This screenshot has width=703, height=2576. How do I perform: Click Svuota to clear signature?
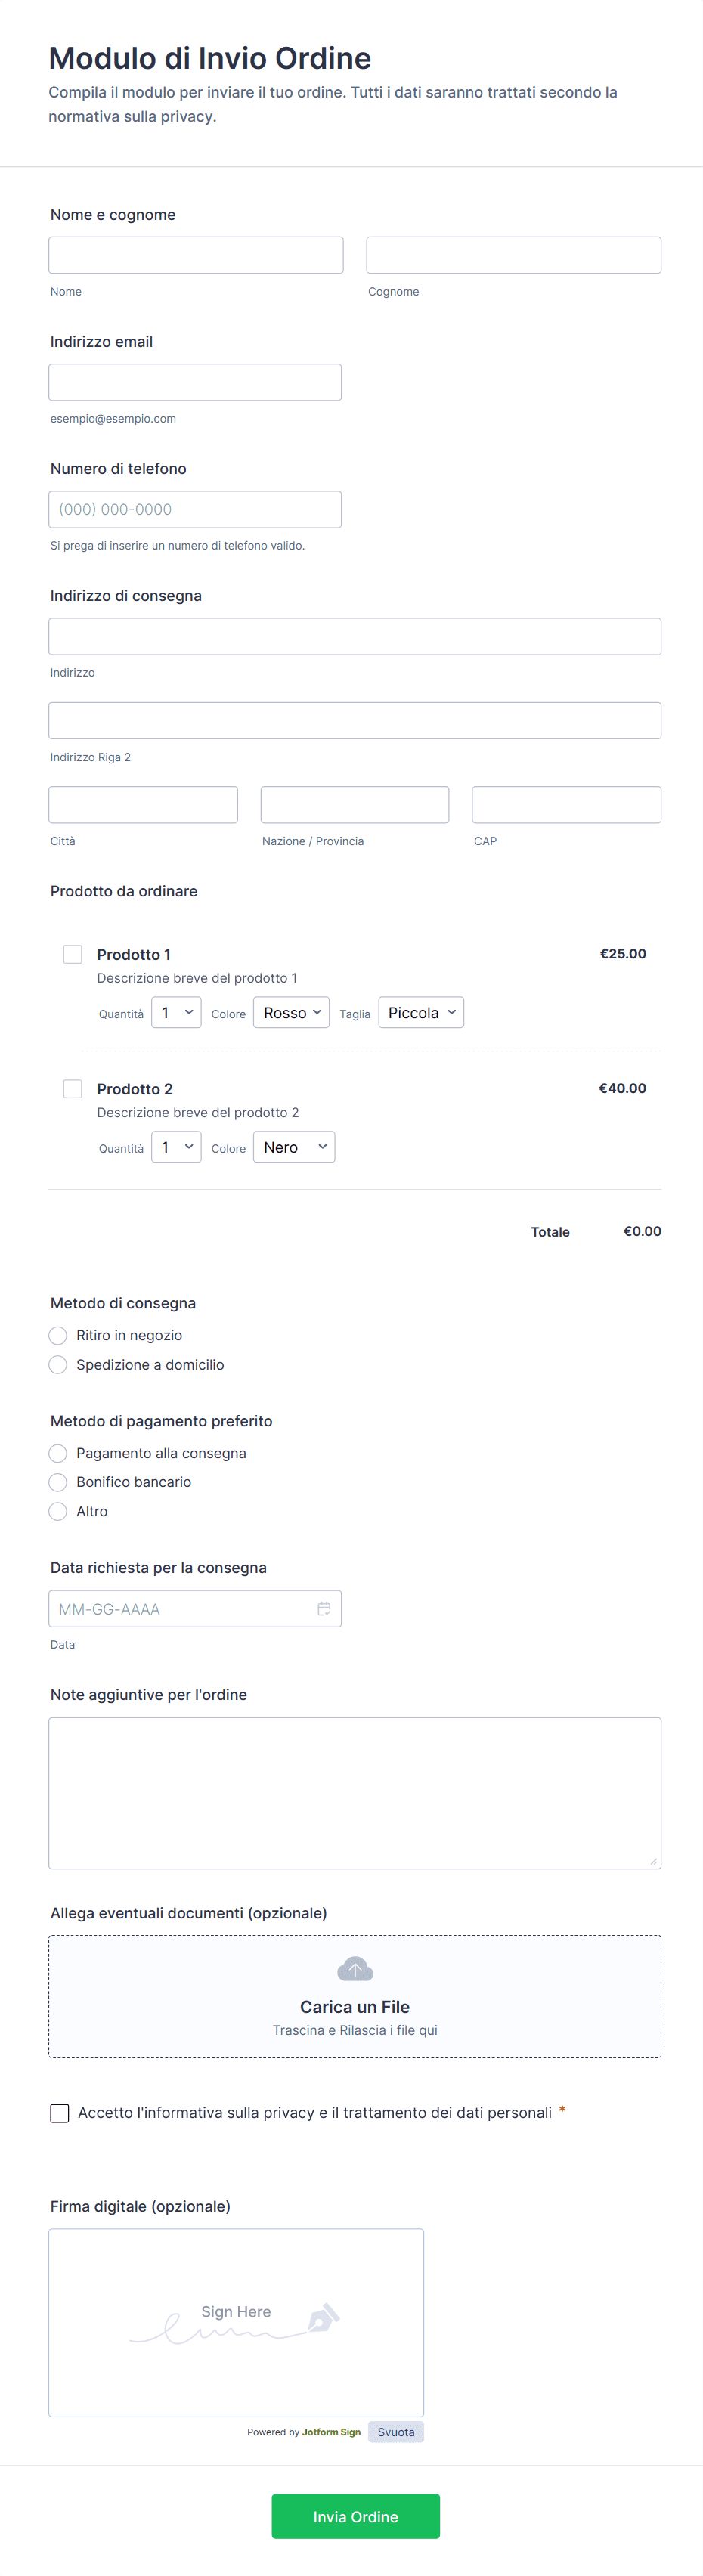[396, 2432]
